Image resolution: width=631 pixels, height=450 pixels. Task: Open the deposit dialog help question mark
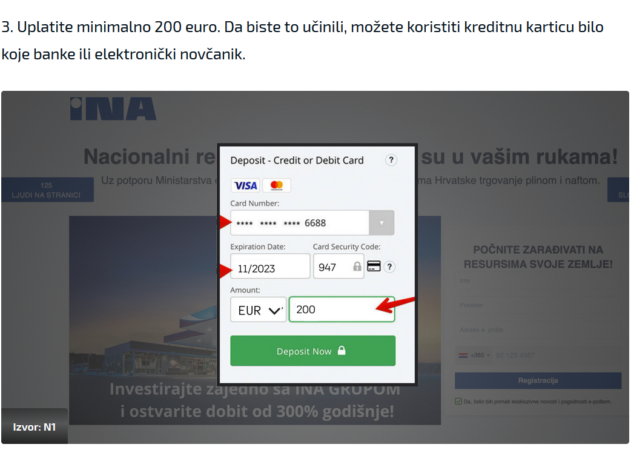tap(391, 160)
